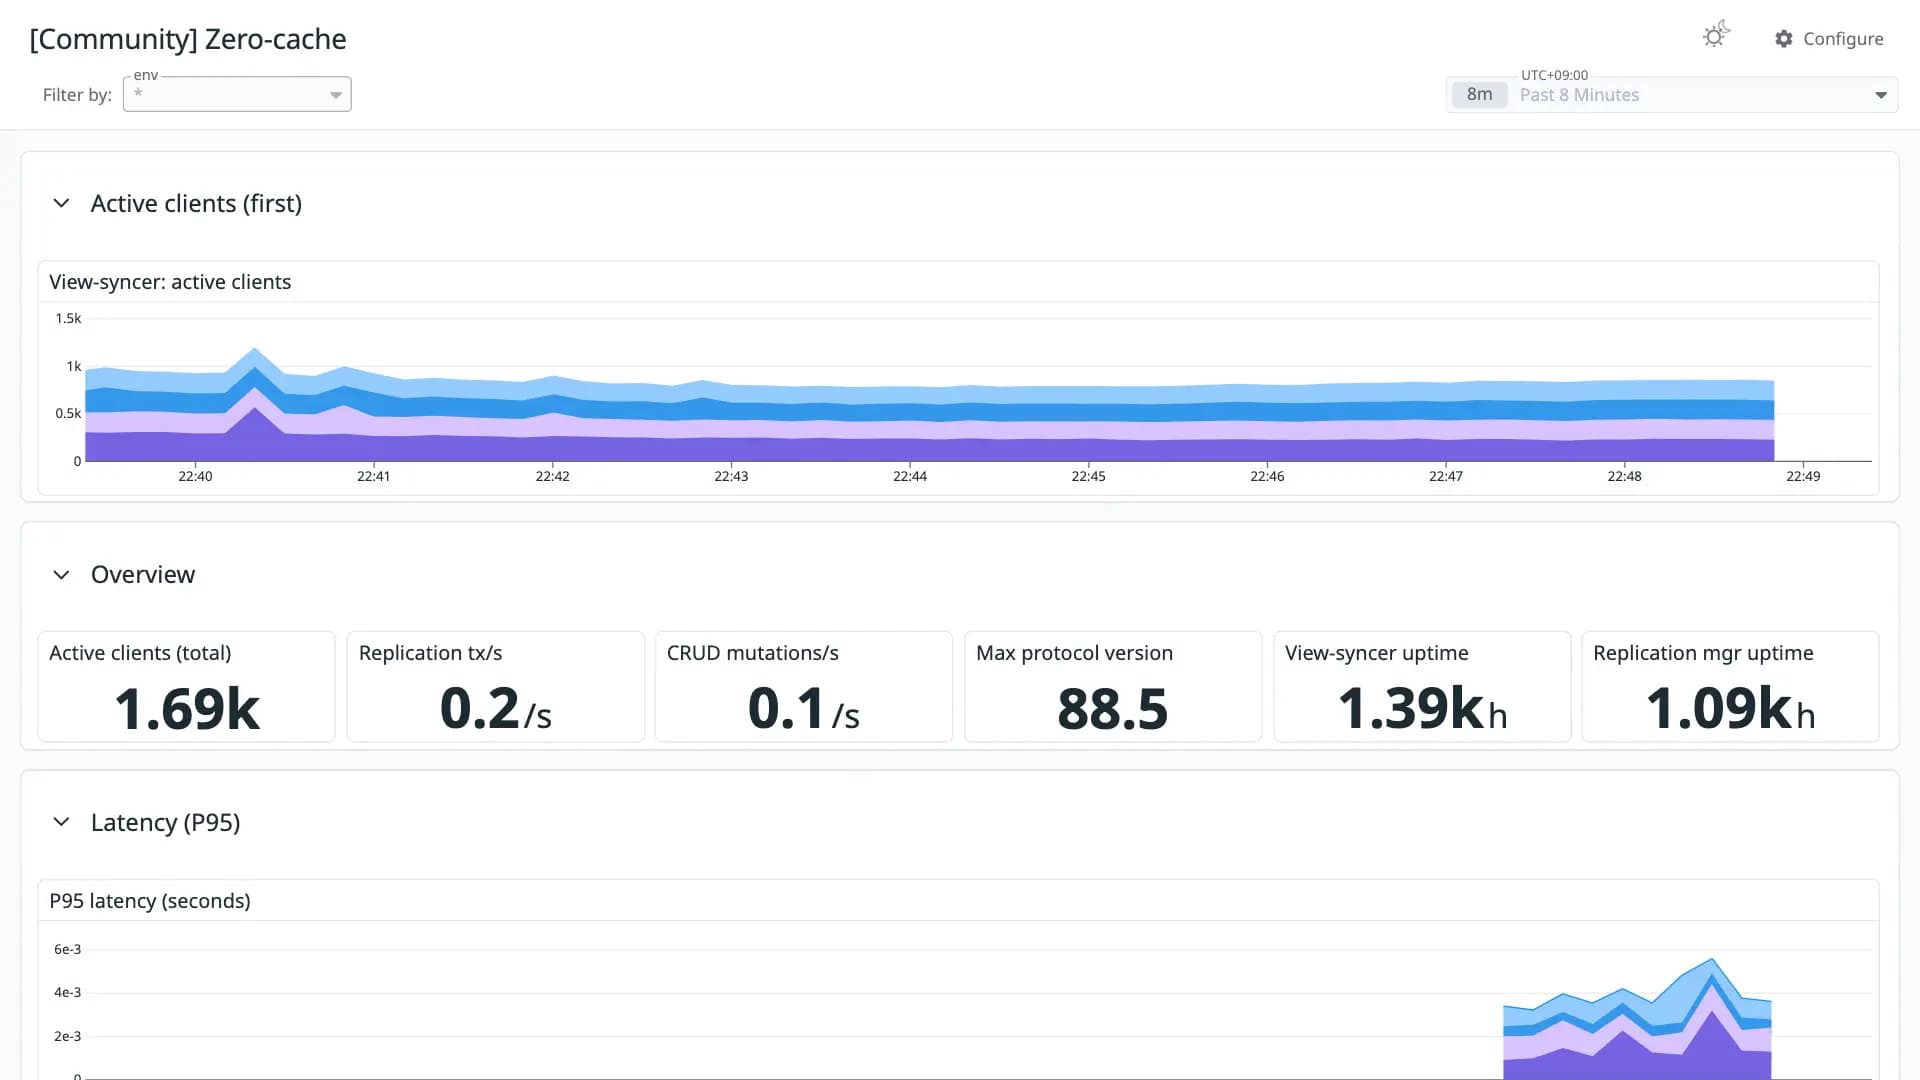
Task: Click the View-syncer: active clients chart title
Action: (170, 282)
